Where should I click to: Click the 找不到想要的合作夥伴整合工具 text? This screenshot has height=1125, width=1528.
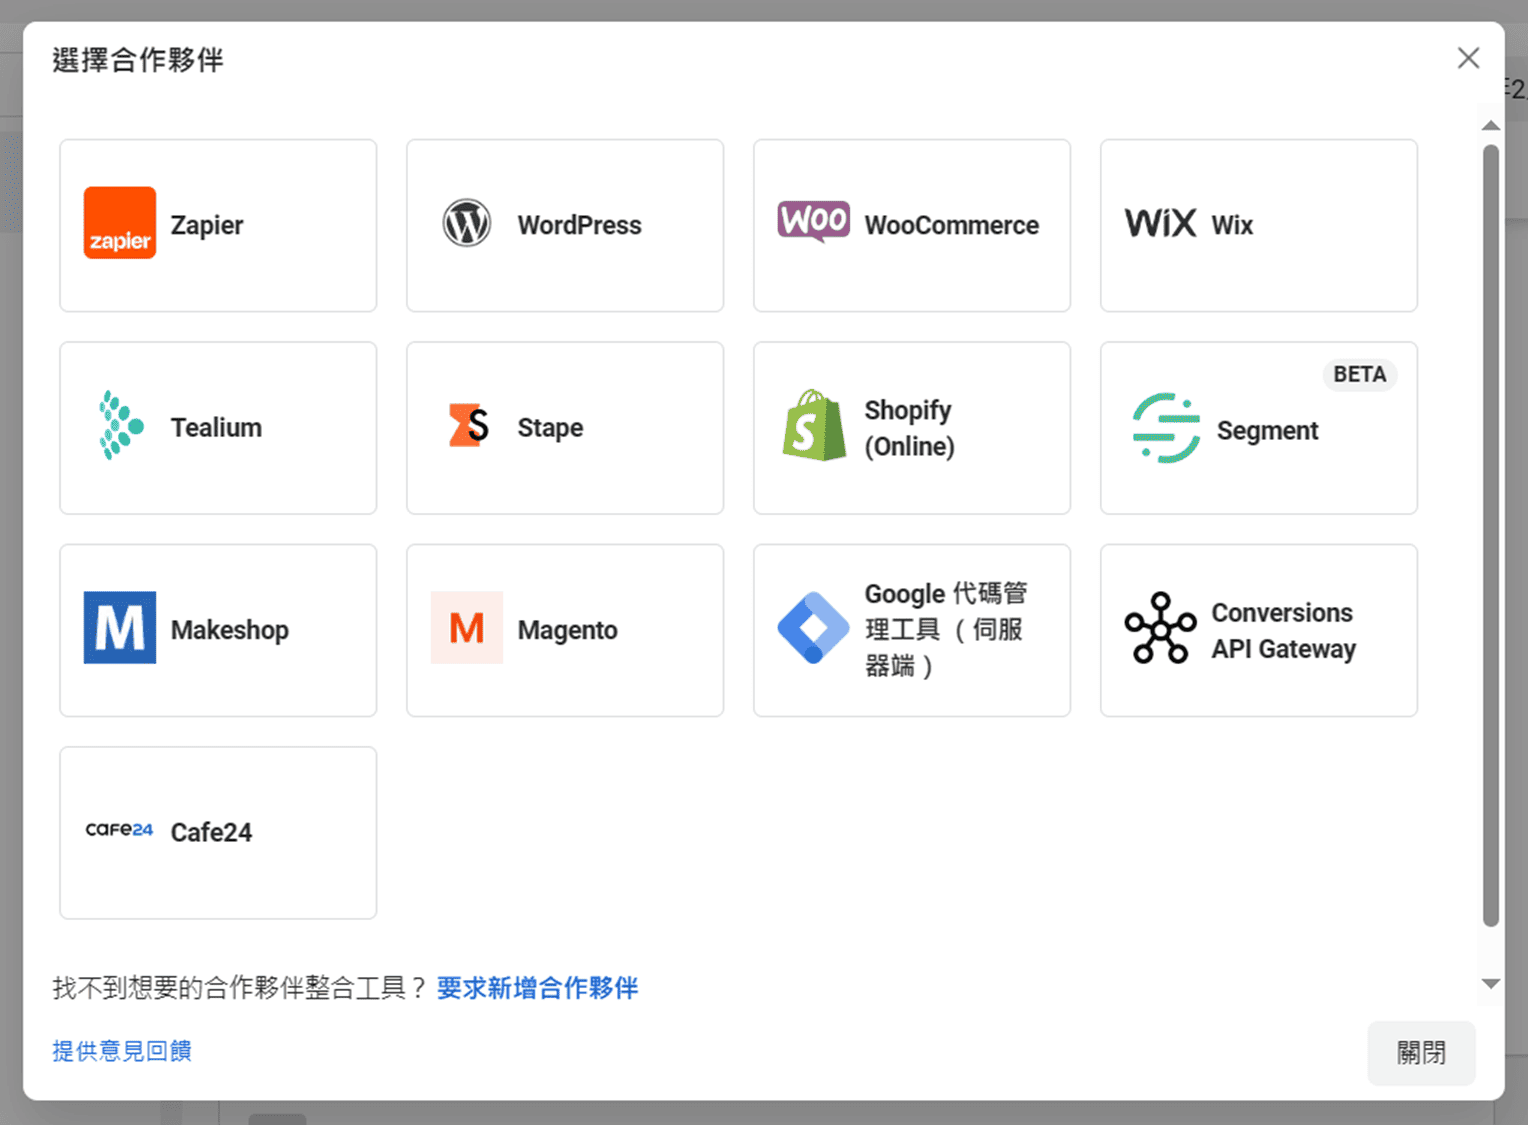pos(240,988)
